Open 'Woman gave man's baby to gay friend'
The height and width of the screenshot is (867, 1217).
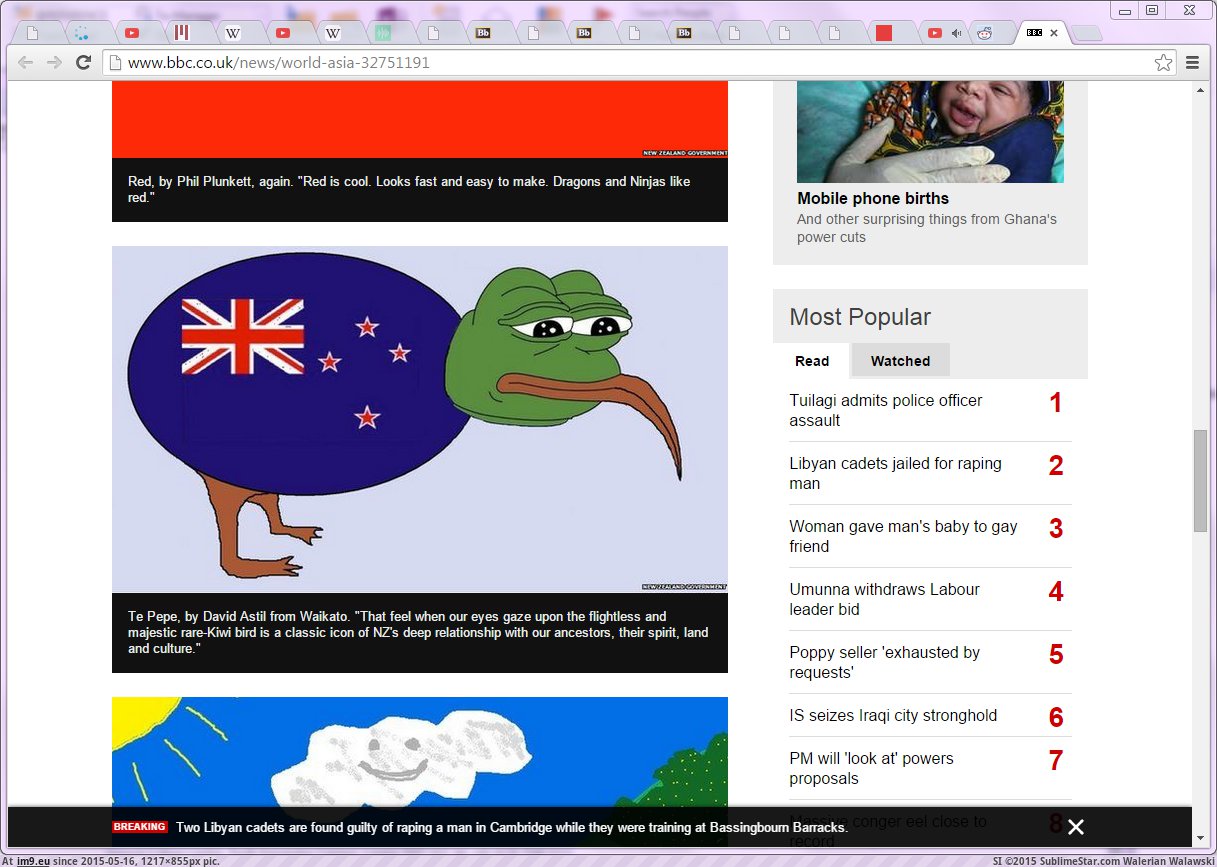click(903, 536)
